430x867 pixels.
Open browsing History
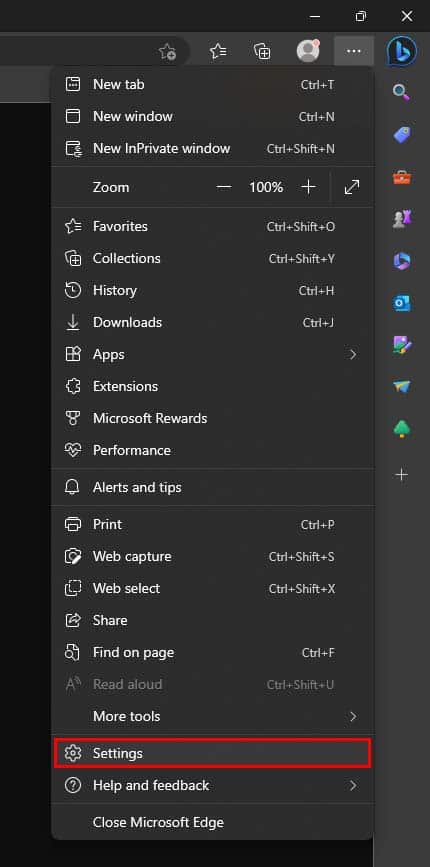[x=213, y=291]
